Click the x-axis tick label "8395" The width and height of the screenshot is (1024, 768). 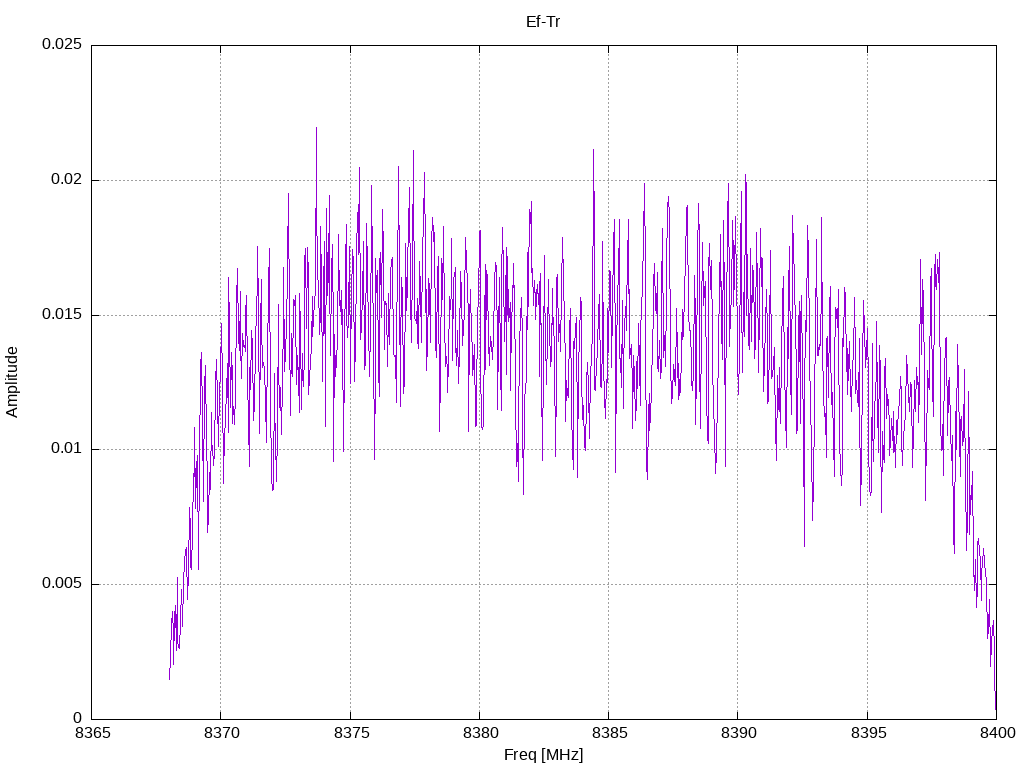tap(869, 733)
